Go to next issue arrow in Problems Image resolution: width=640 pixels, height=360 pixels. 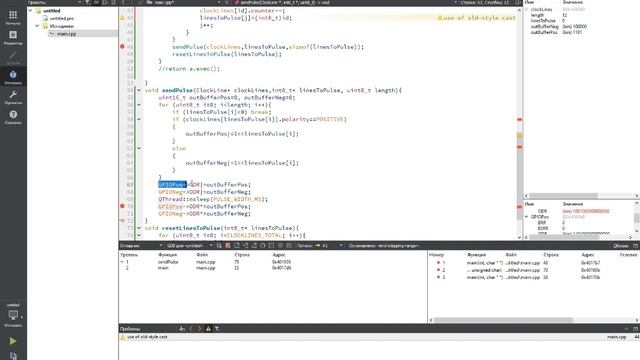coord(199,329)
